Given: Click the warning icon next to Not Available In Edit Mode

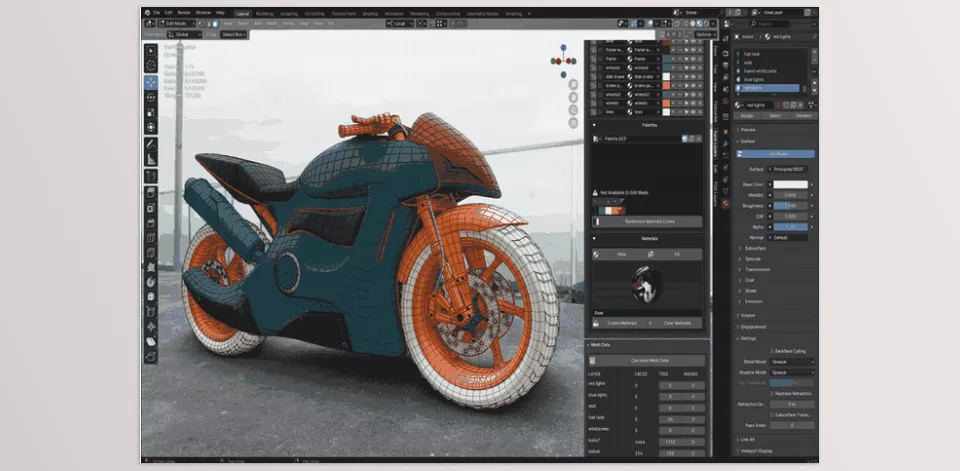Looking at the screenshot, I should (x=594, y=192).
